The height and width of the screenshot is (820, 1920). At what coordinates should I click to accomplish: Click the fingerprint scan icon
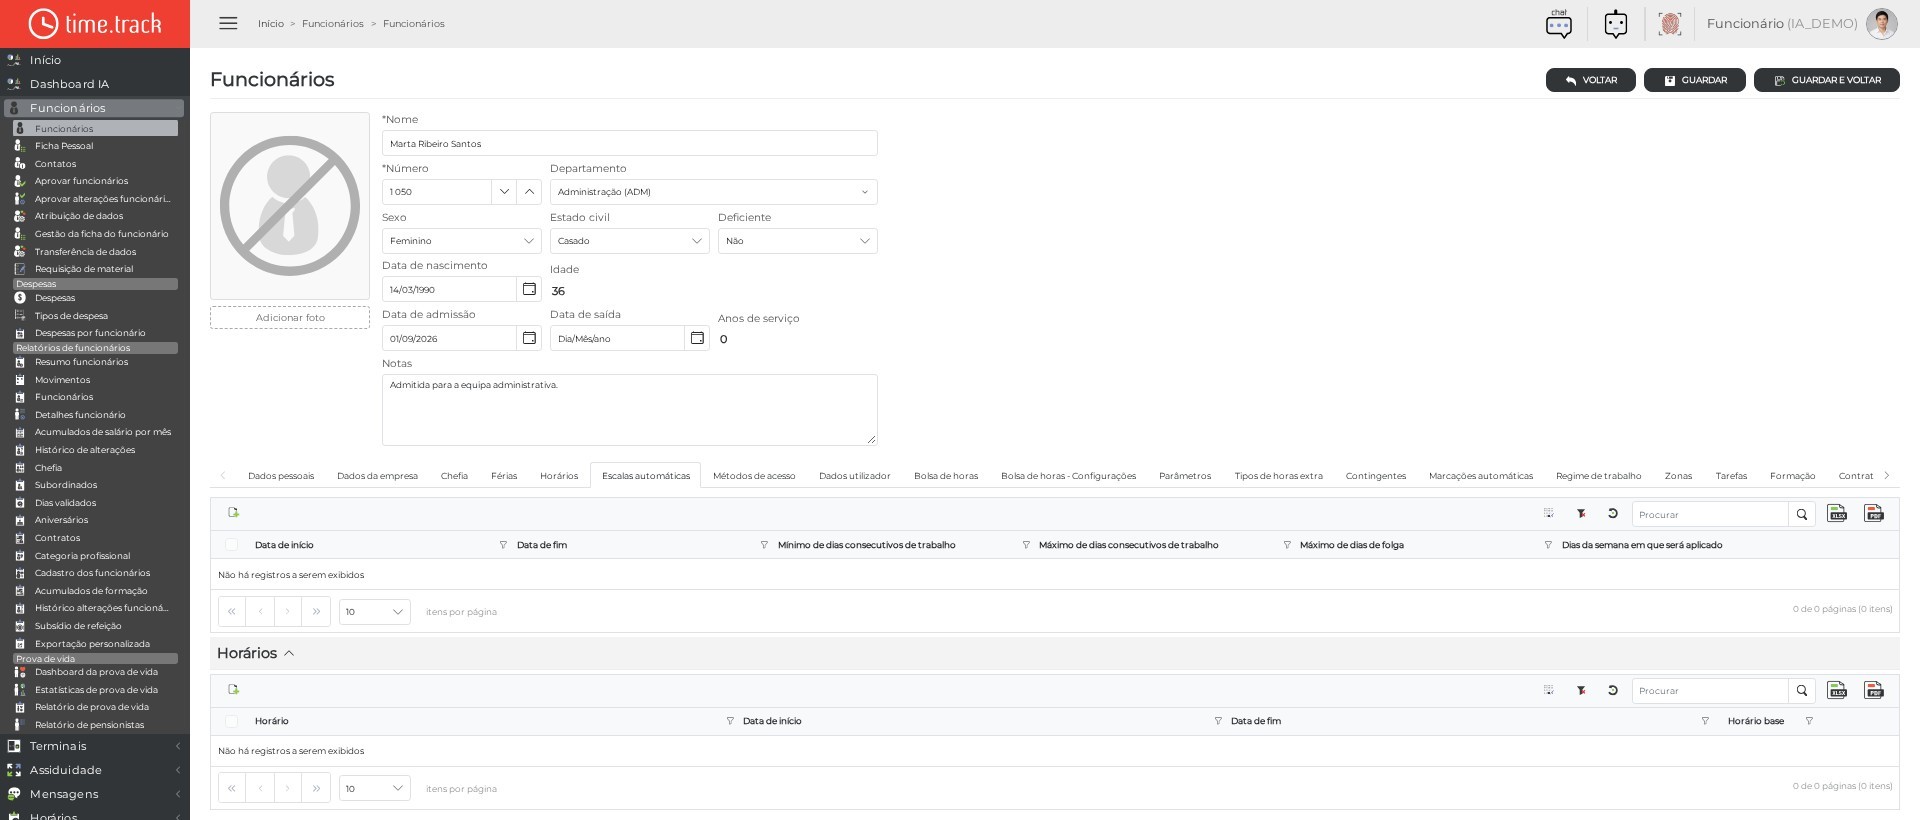pos(1669,24)
